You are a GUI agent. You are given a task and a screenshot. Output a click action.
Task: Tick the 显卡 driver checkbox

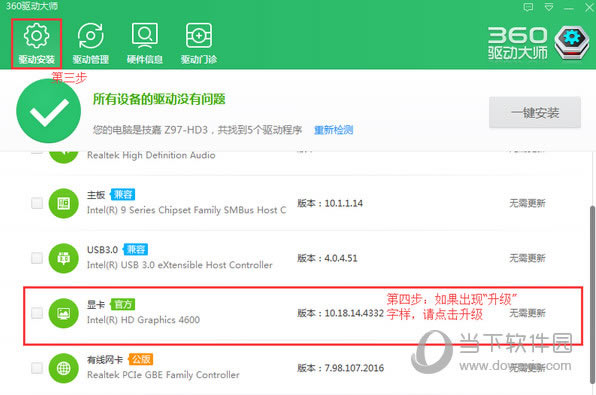pos(37,313)
